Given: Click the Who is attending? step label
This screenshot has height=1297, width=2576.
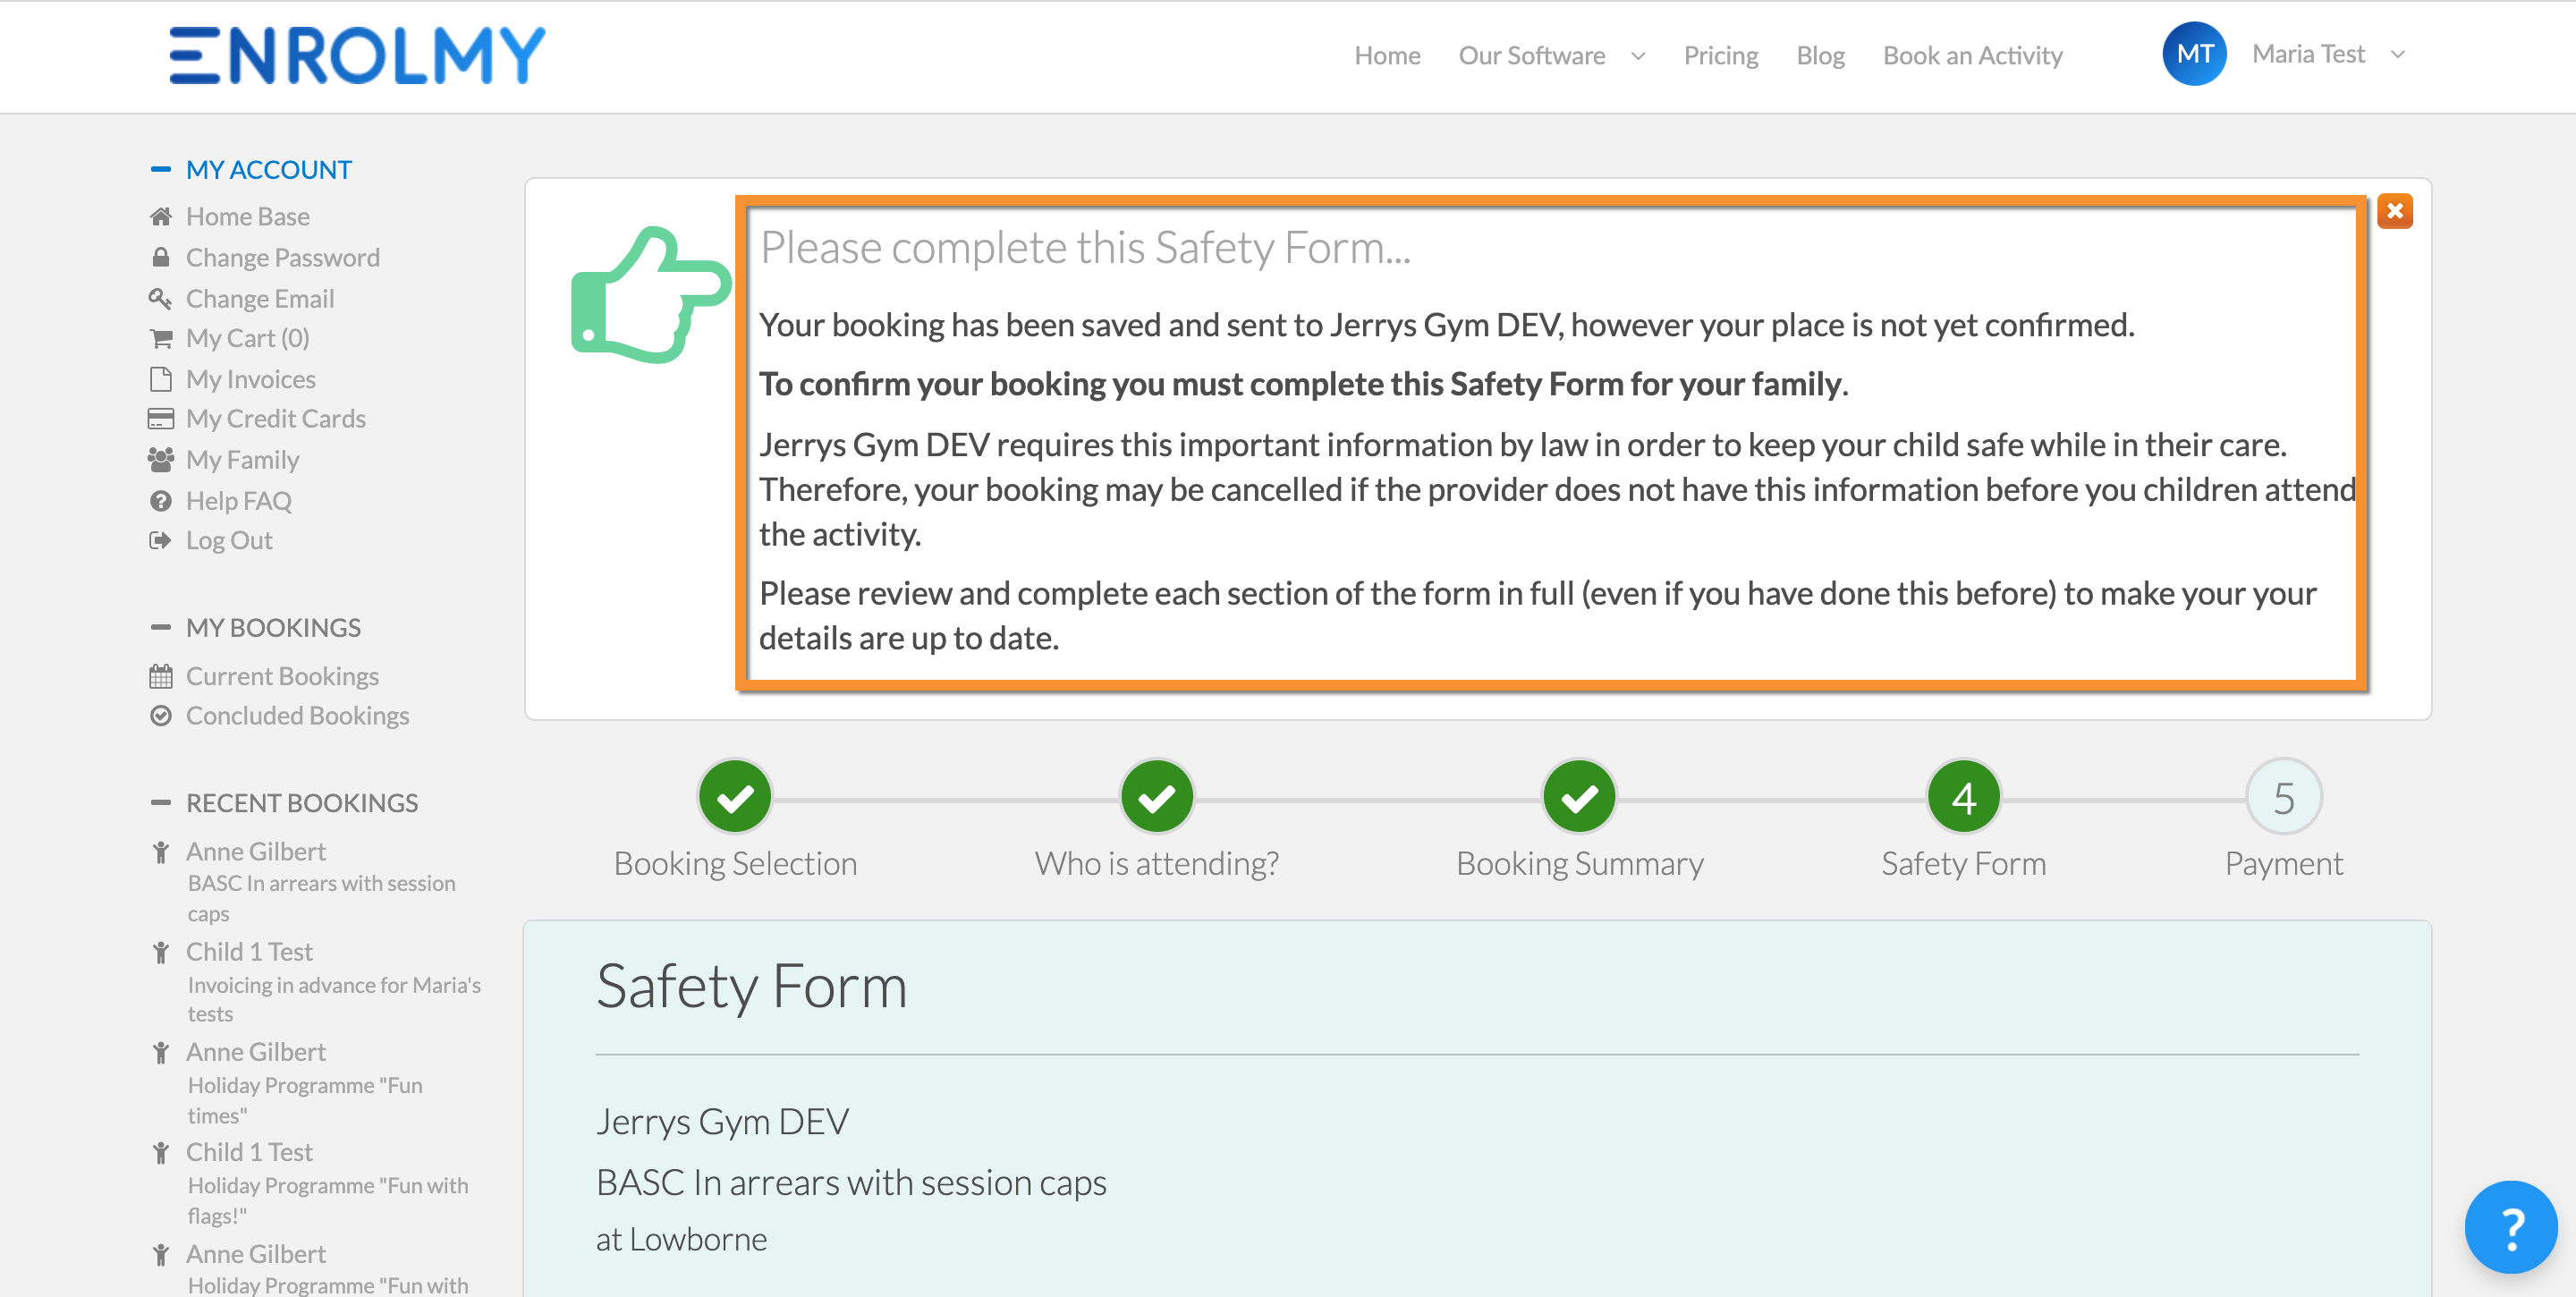Looking at the screenshot, I should [1156, 863].
